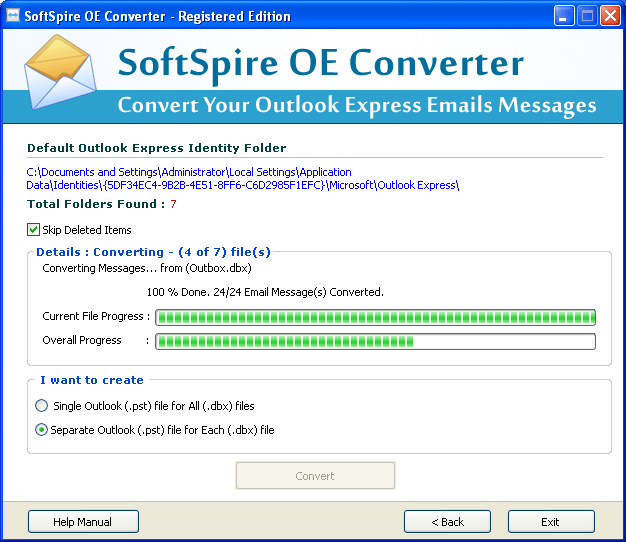Close the SoftSpire OE Converter window

610,16
